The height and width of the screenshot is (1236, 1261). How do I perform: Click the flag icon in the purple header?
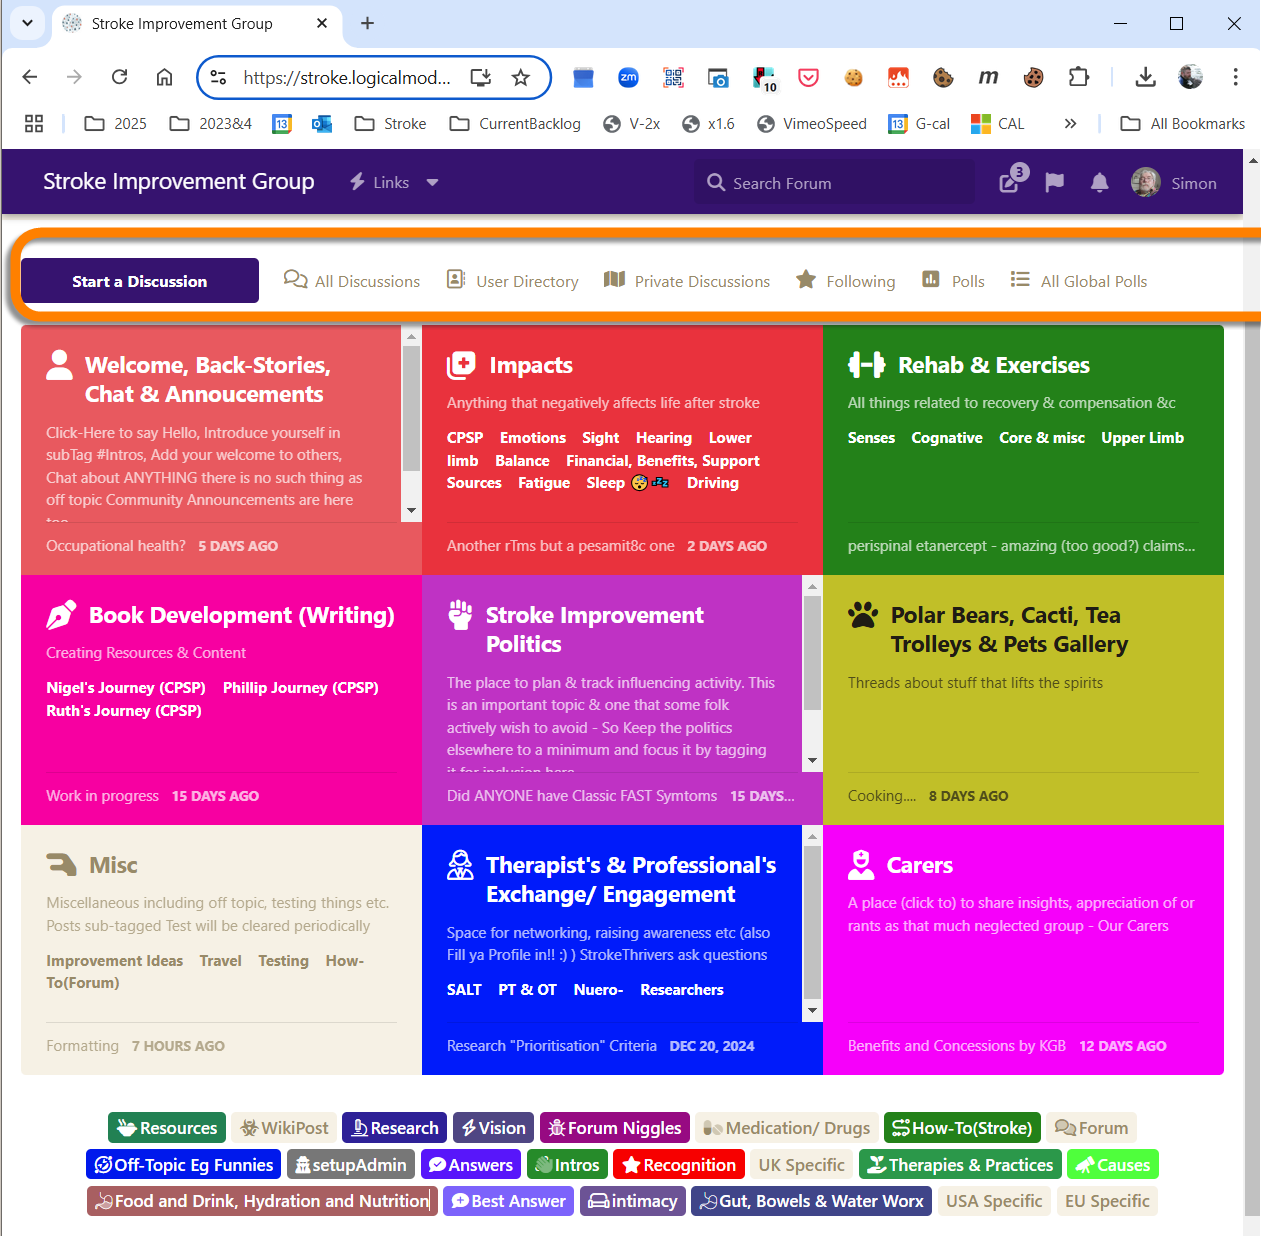coord(1054,182)
